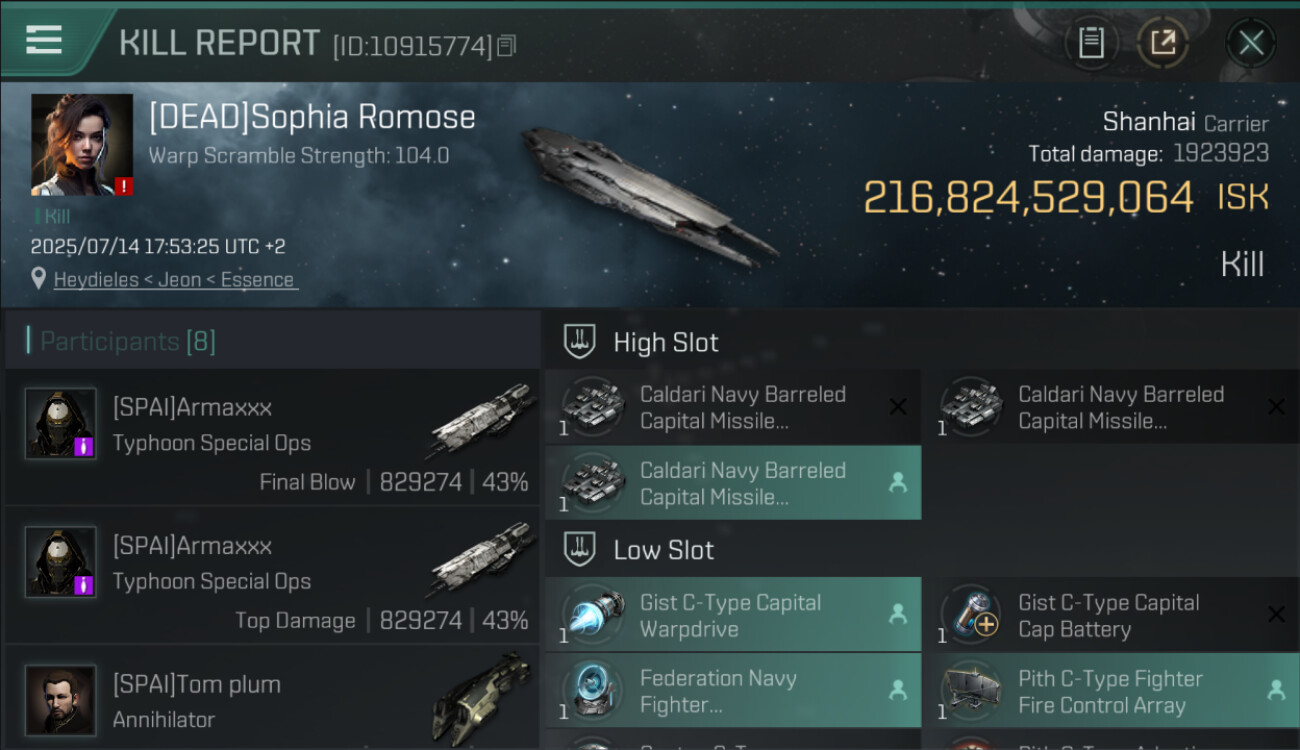Select the Gist C-Type Capital Warpdrive module
This screenshot has height=750, width=1300.
[732, 615]
